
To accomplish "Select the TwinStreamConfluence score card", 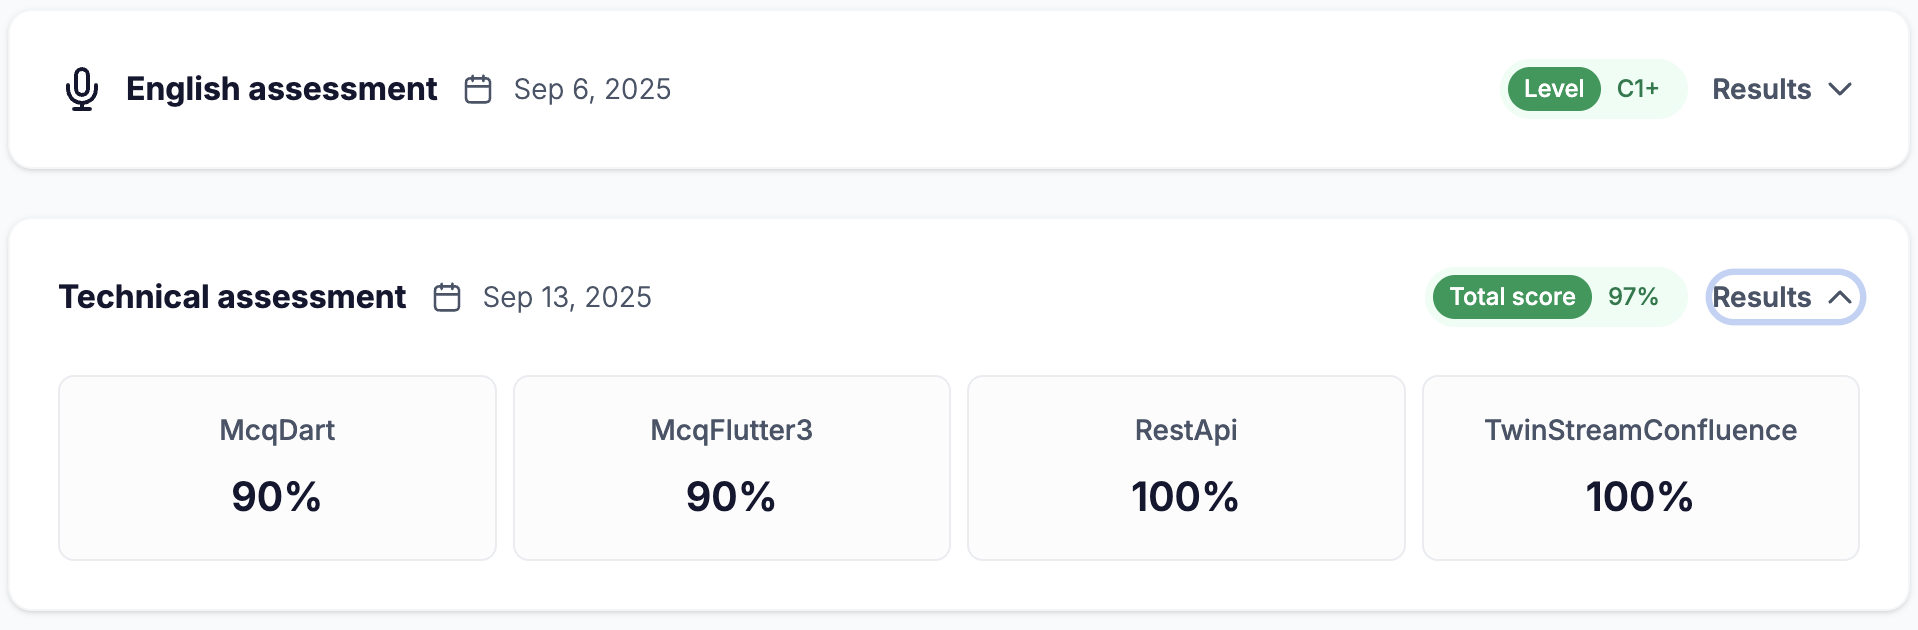I will (x=1640, y=467).
